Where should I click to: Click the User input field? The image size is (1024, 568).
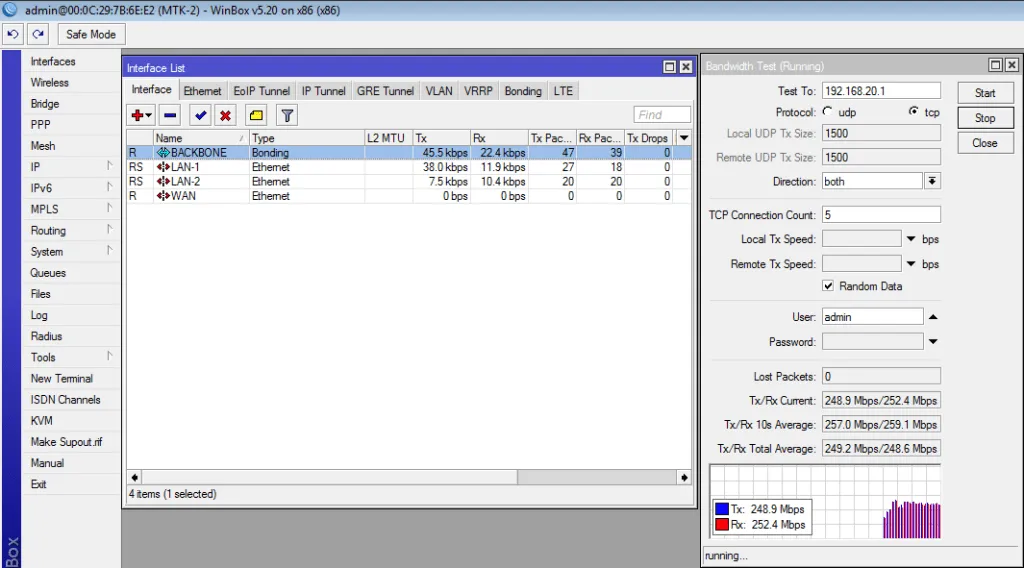872,317
